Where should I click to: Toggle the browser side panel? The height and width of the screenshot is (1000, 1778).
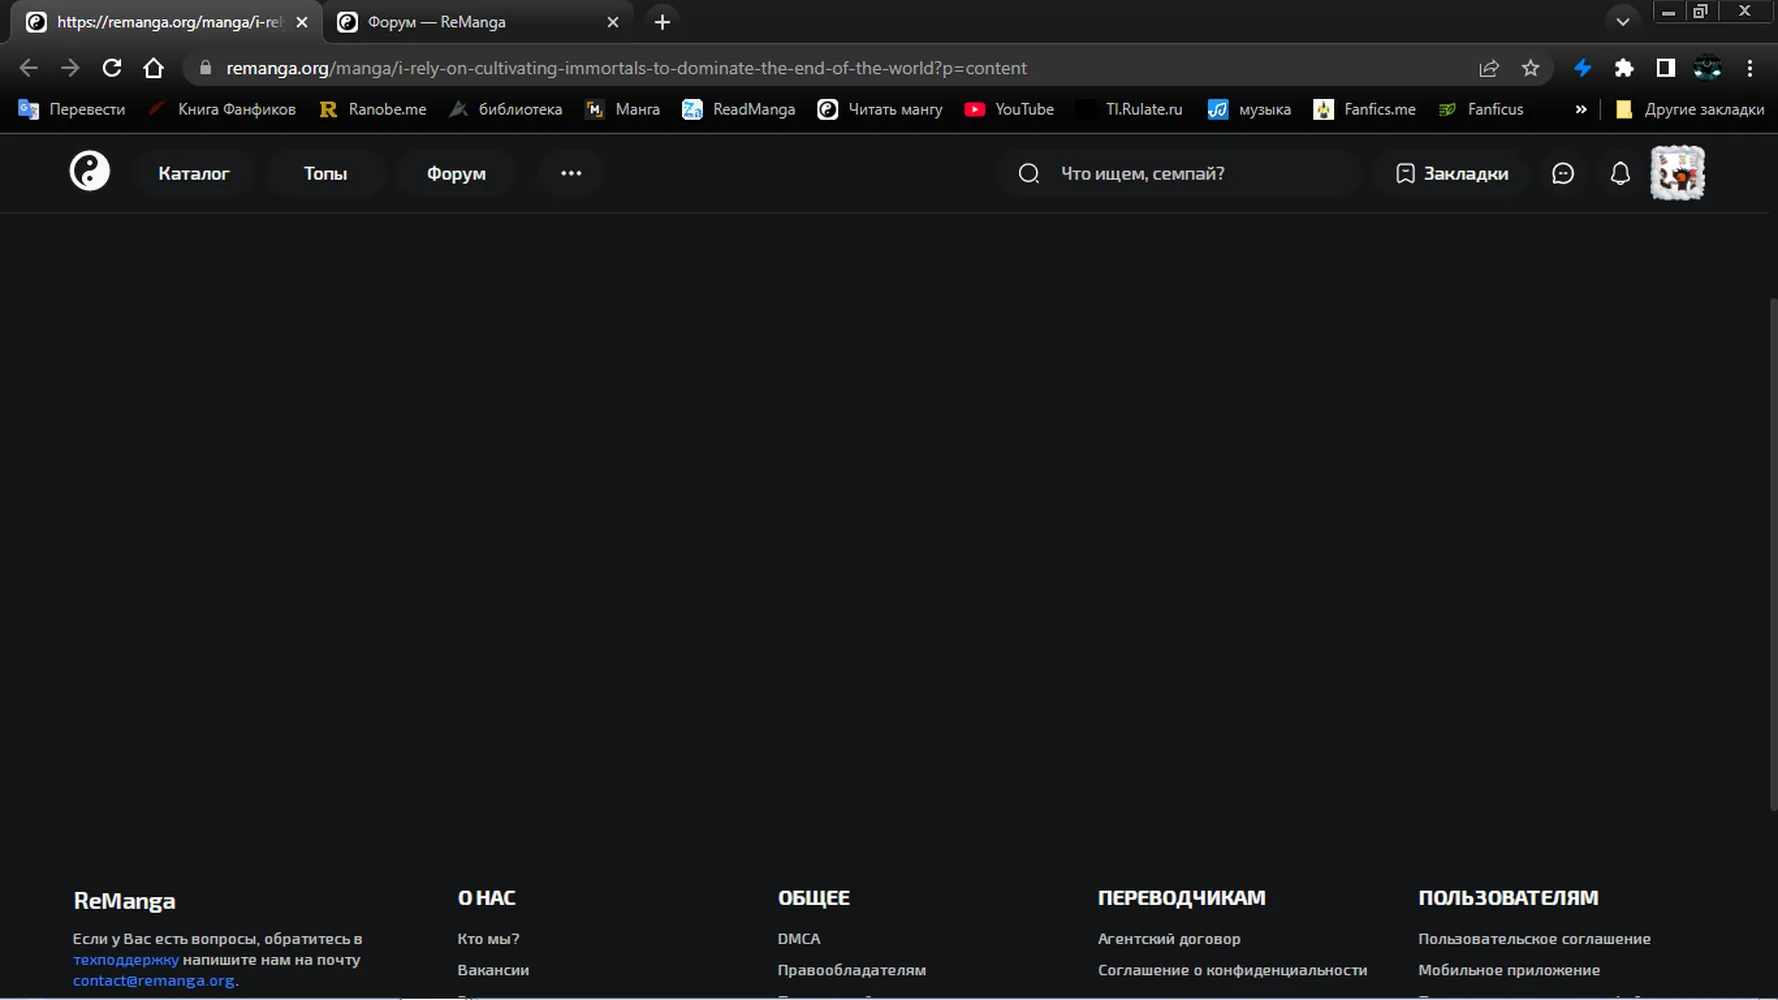[1665, 68]
